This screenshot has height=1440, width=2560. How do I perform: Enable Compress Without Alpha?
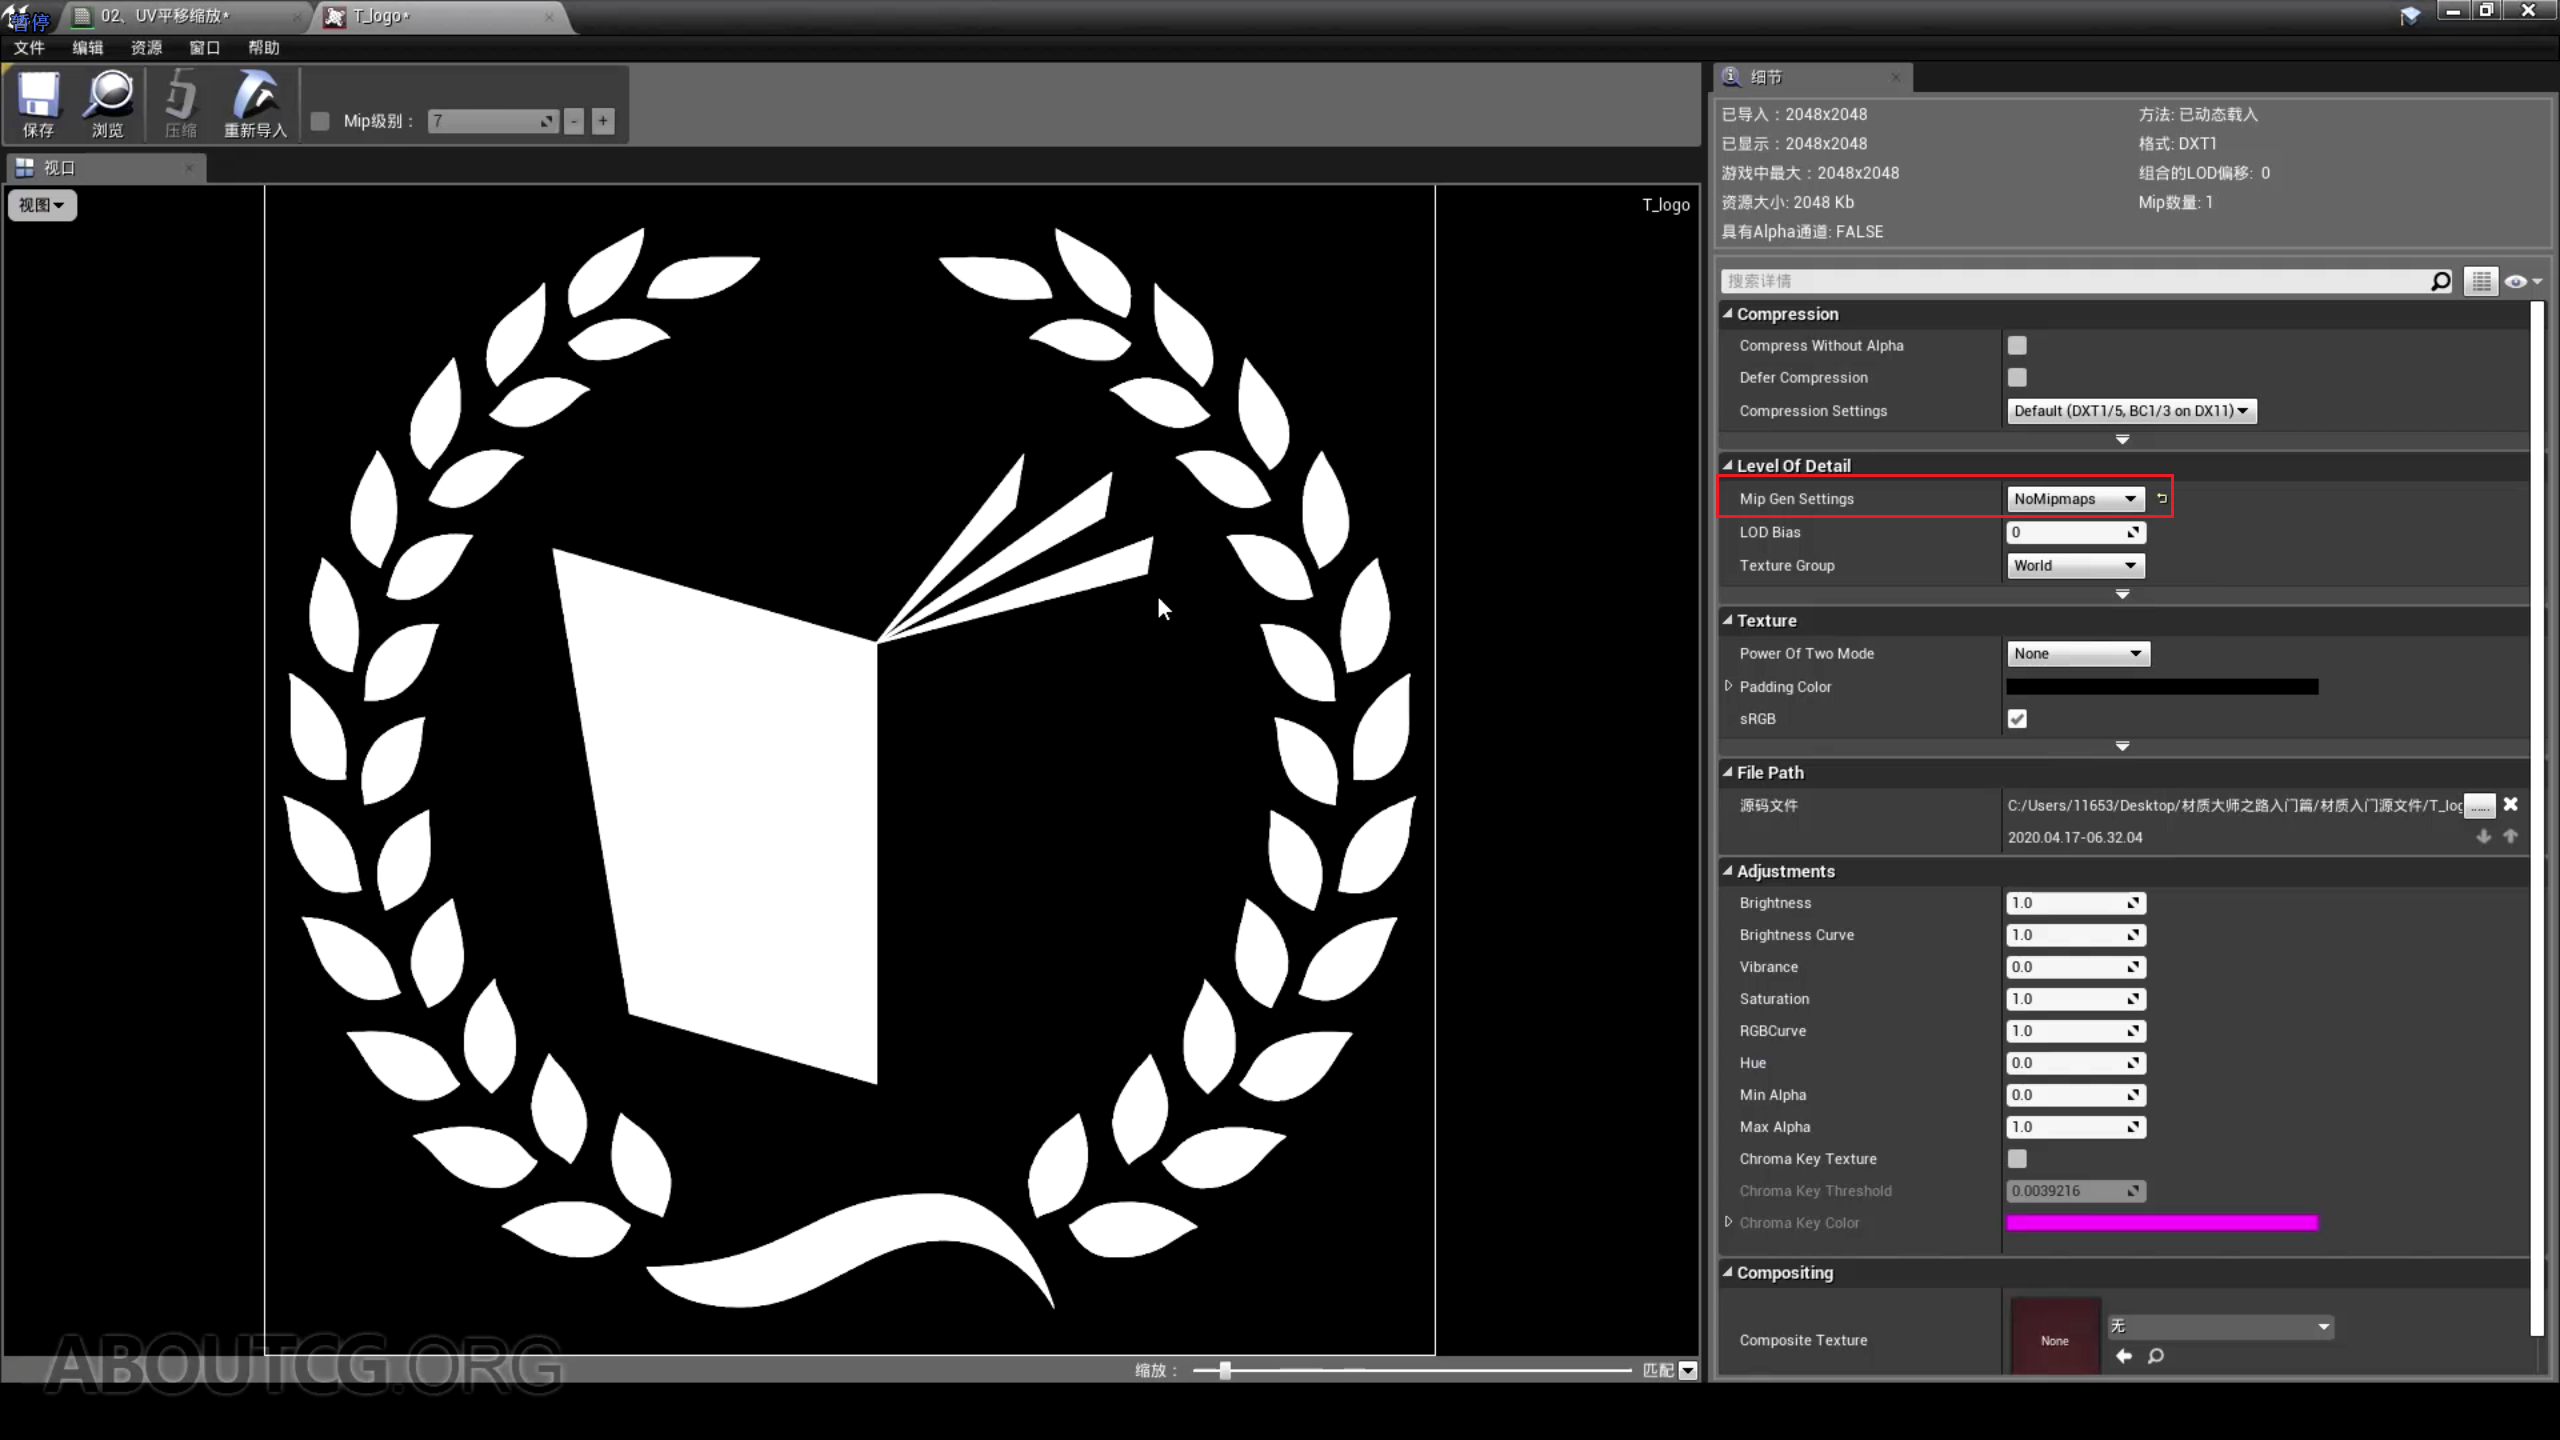coord(2018,345)
